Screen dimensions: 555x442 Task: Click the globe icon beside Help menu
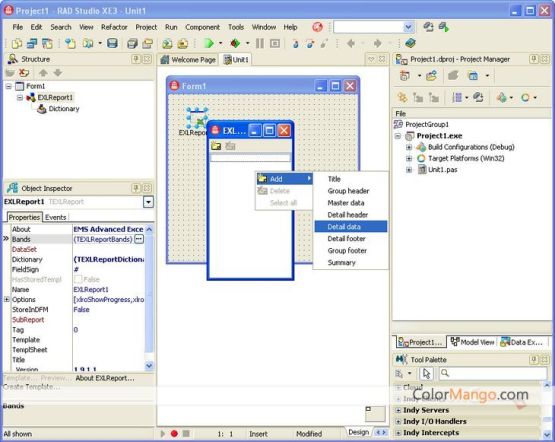317,27
